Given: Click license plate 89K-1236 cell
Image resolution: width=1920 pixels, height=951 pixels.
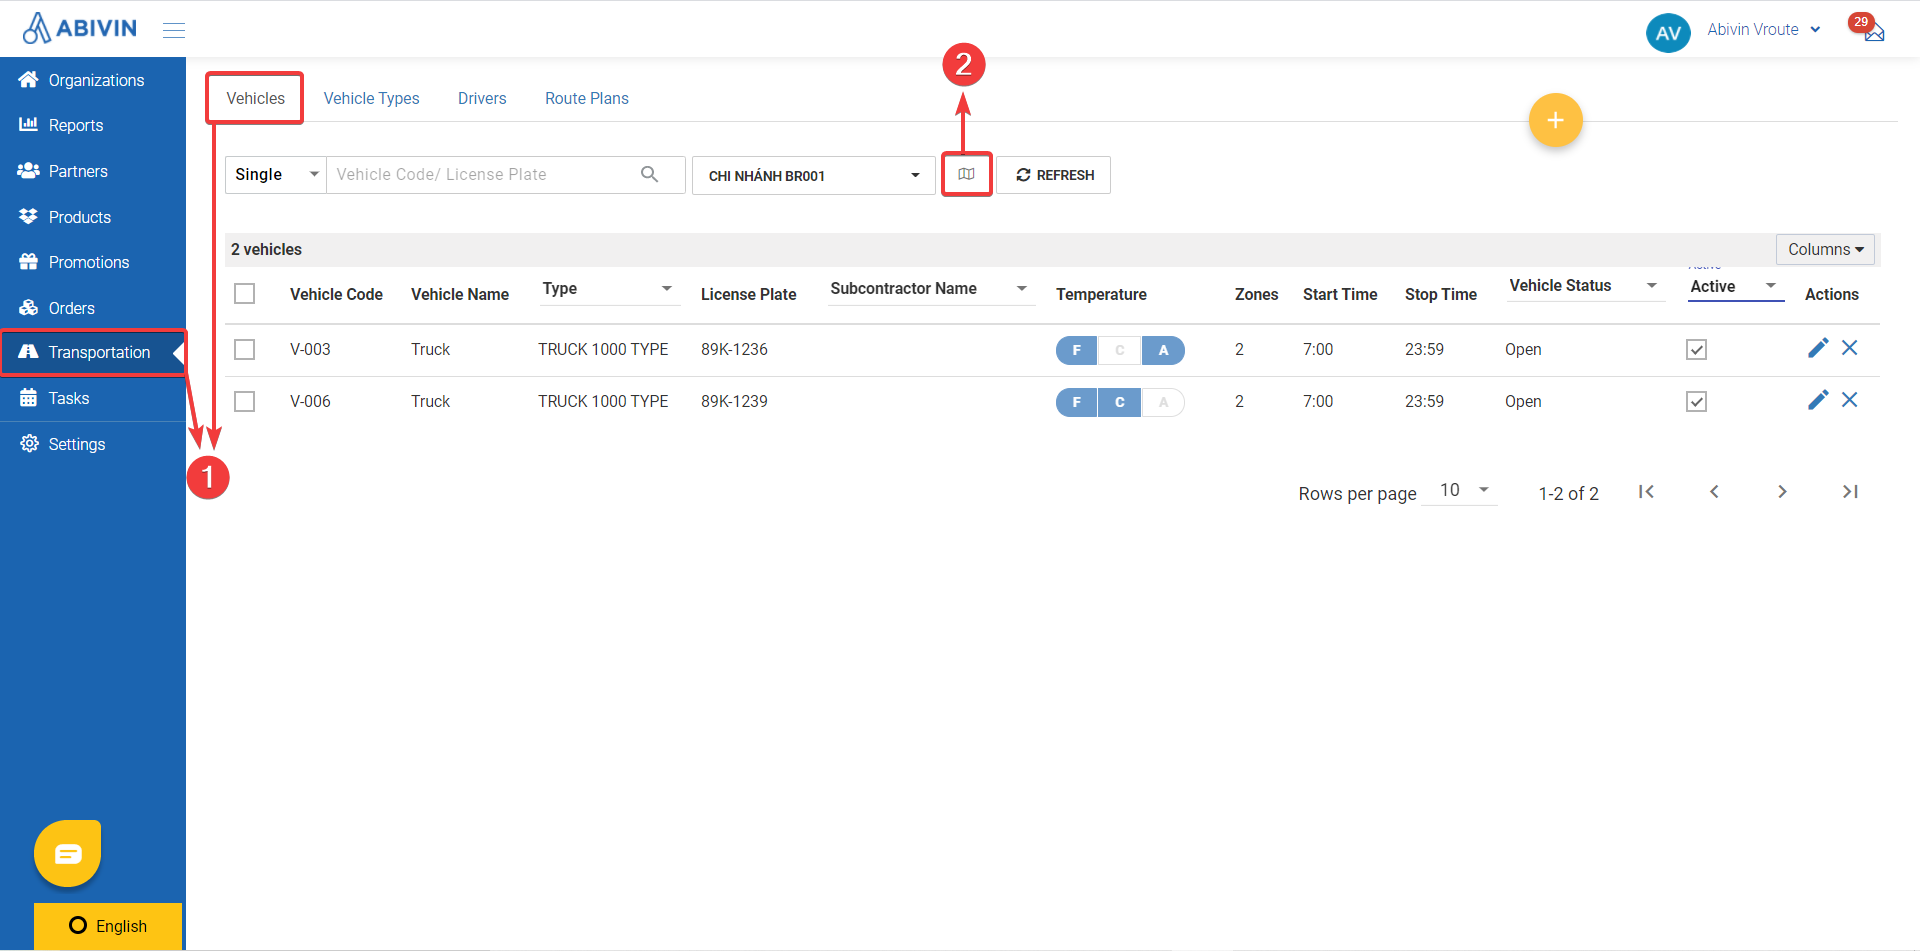Looking at the screenshot, I should 734,349.
